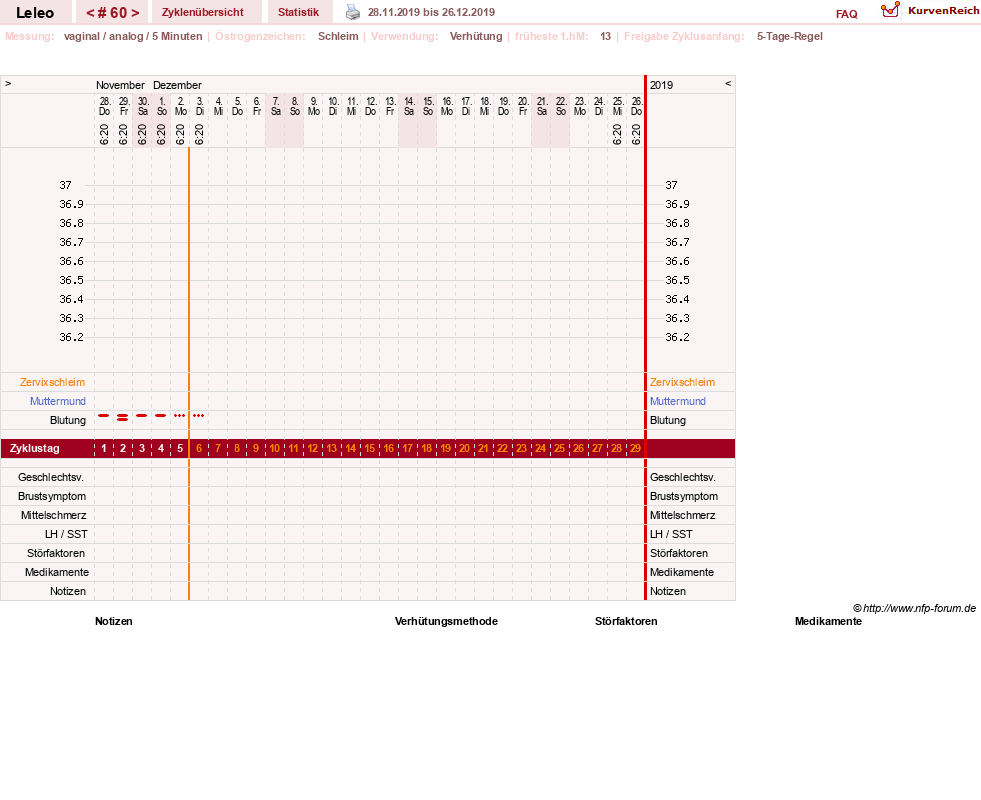Click the bleeding mark on cycle day 1
The width and height of the screenshot is (981, 800).
click(104, 415)
